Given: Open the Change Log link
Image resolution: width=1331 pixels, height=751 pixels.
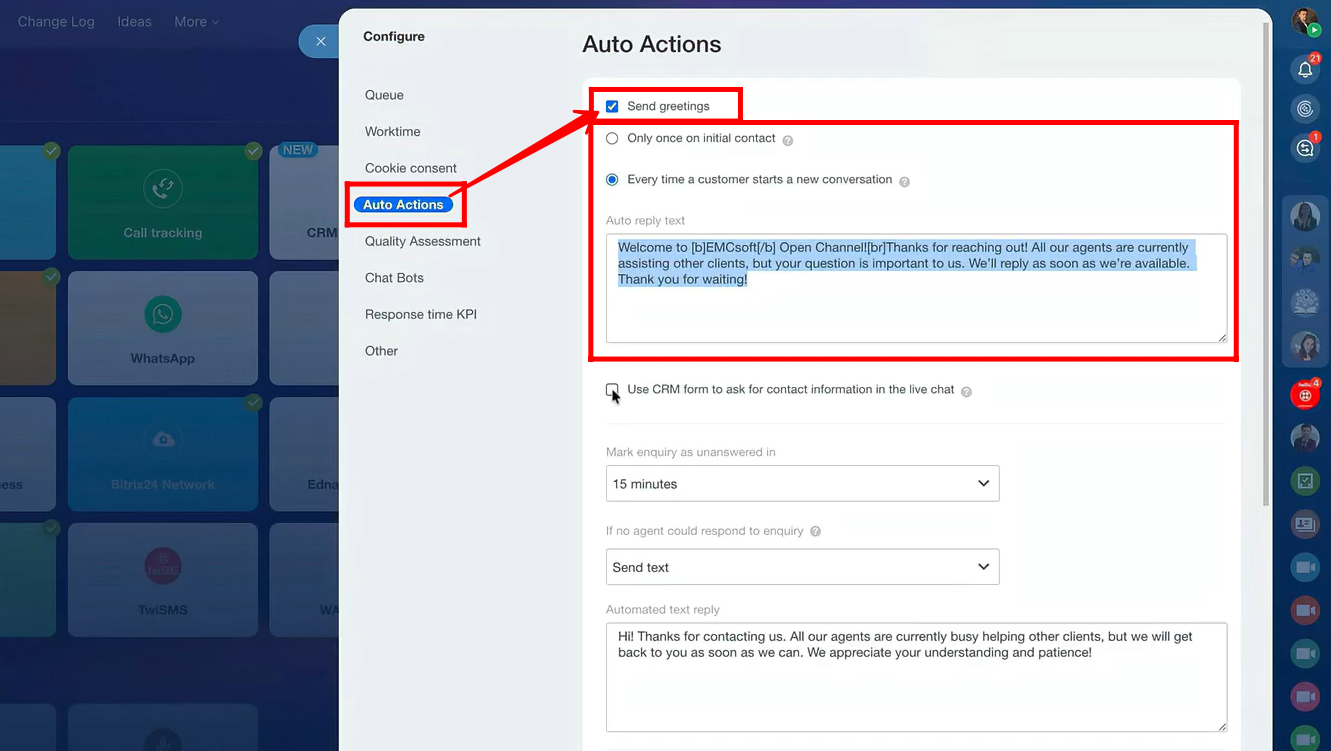Looking at the screenshot, I should (56, 22).
